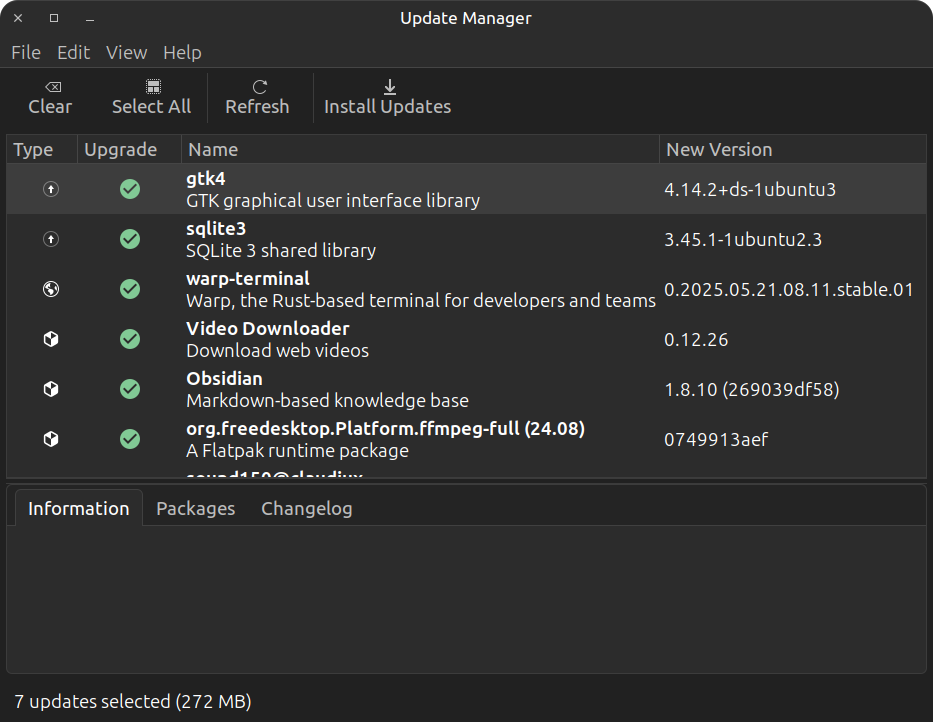Viewport: 933px width, 722px height.
Task: Open the Help menu
Action: 182,53
